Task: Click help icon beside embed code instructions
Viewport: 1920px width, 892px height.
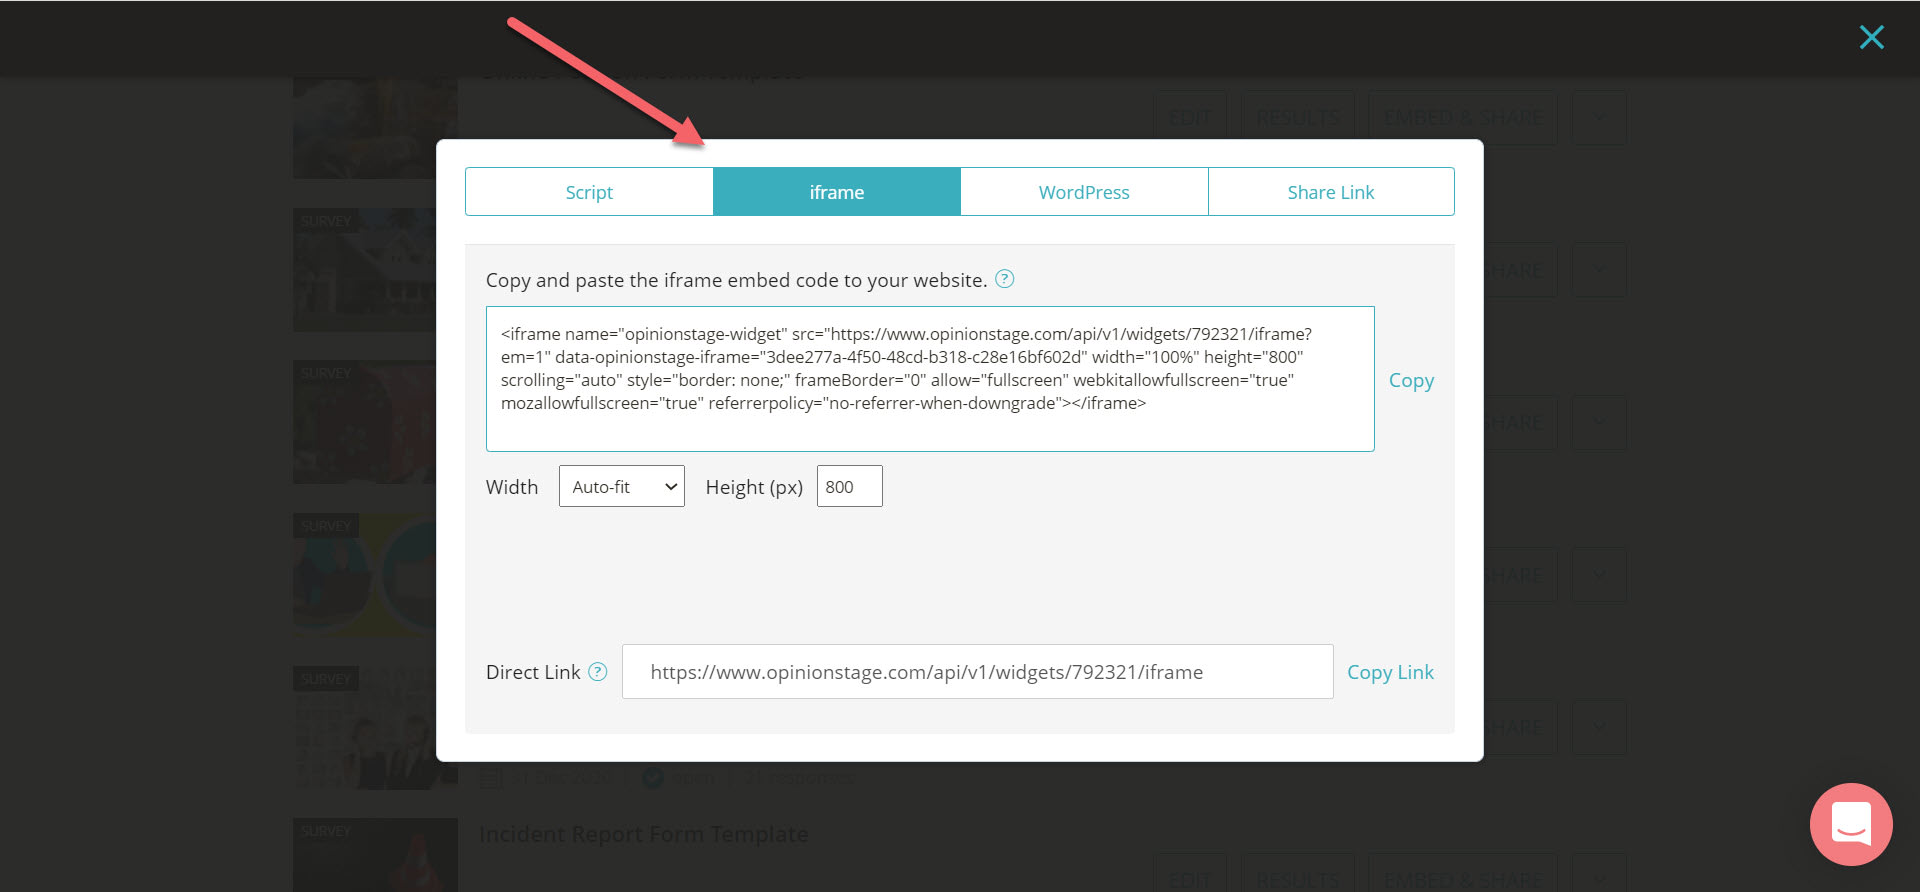Action: [x=1005, y=279]
